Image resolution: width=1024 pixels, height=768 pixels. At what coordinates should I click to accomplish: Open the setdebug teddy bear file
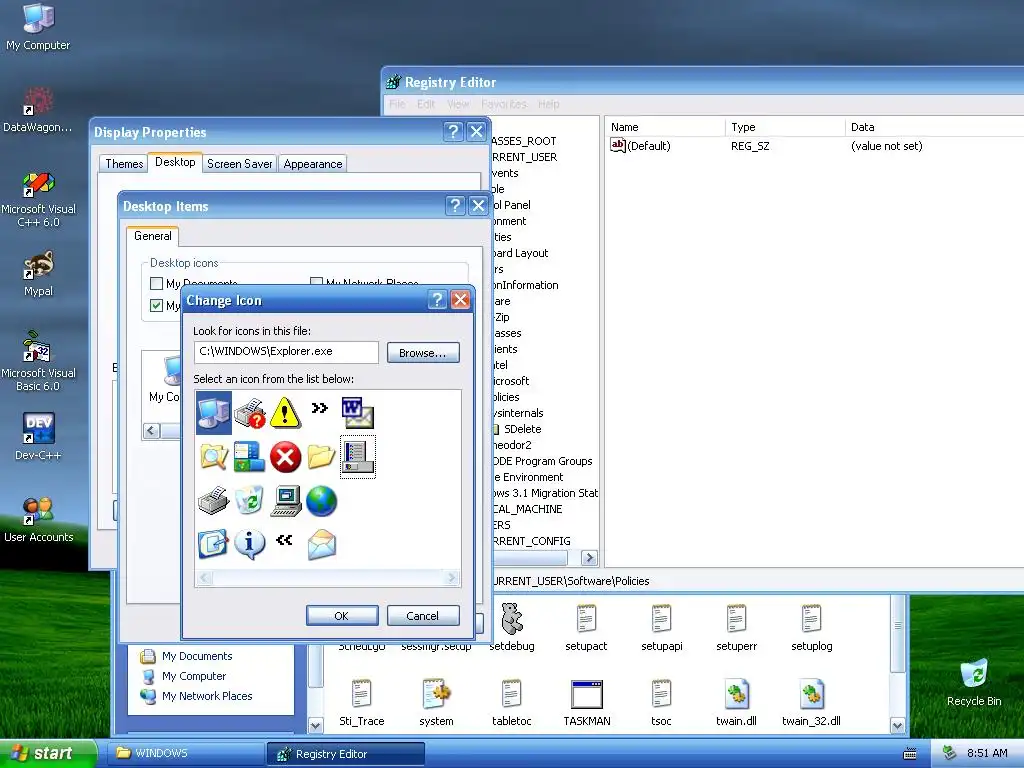(x=512, y=626)
